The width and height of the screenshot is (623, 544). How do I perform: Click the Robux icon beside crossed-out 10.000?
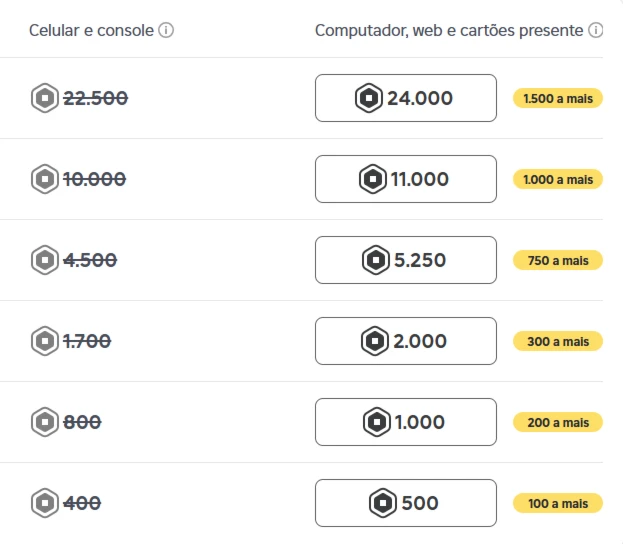(x=45, y=179)
